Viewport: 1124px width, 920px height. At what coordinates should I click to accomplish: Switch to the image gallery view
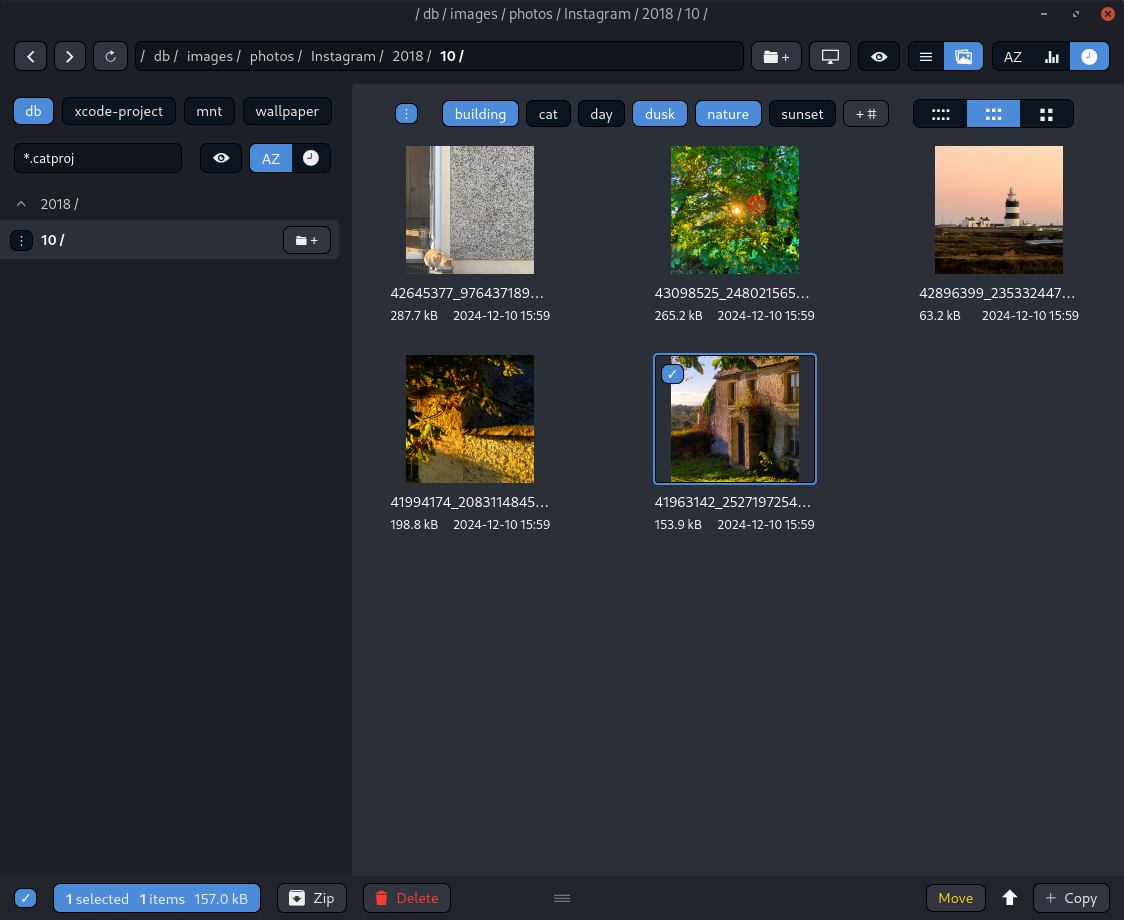coord(963,57)
